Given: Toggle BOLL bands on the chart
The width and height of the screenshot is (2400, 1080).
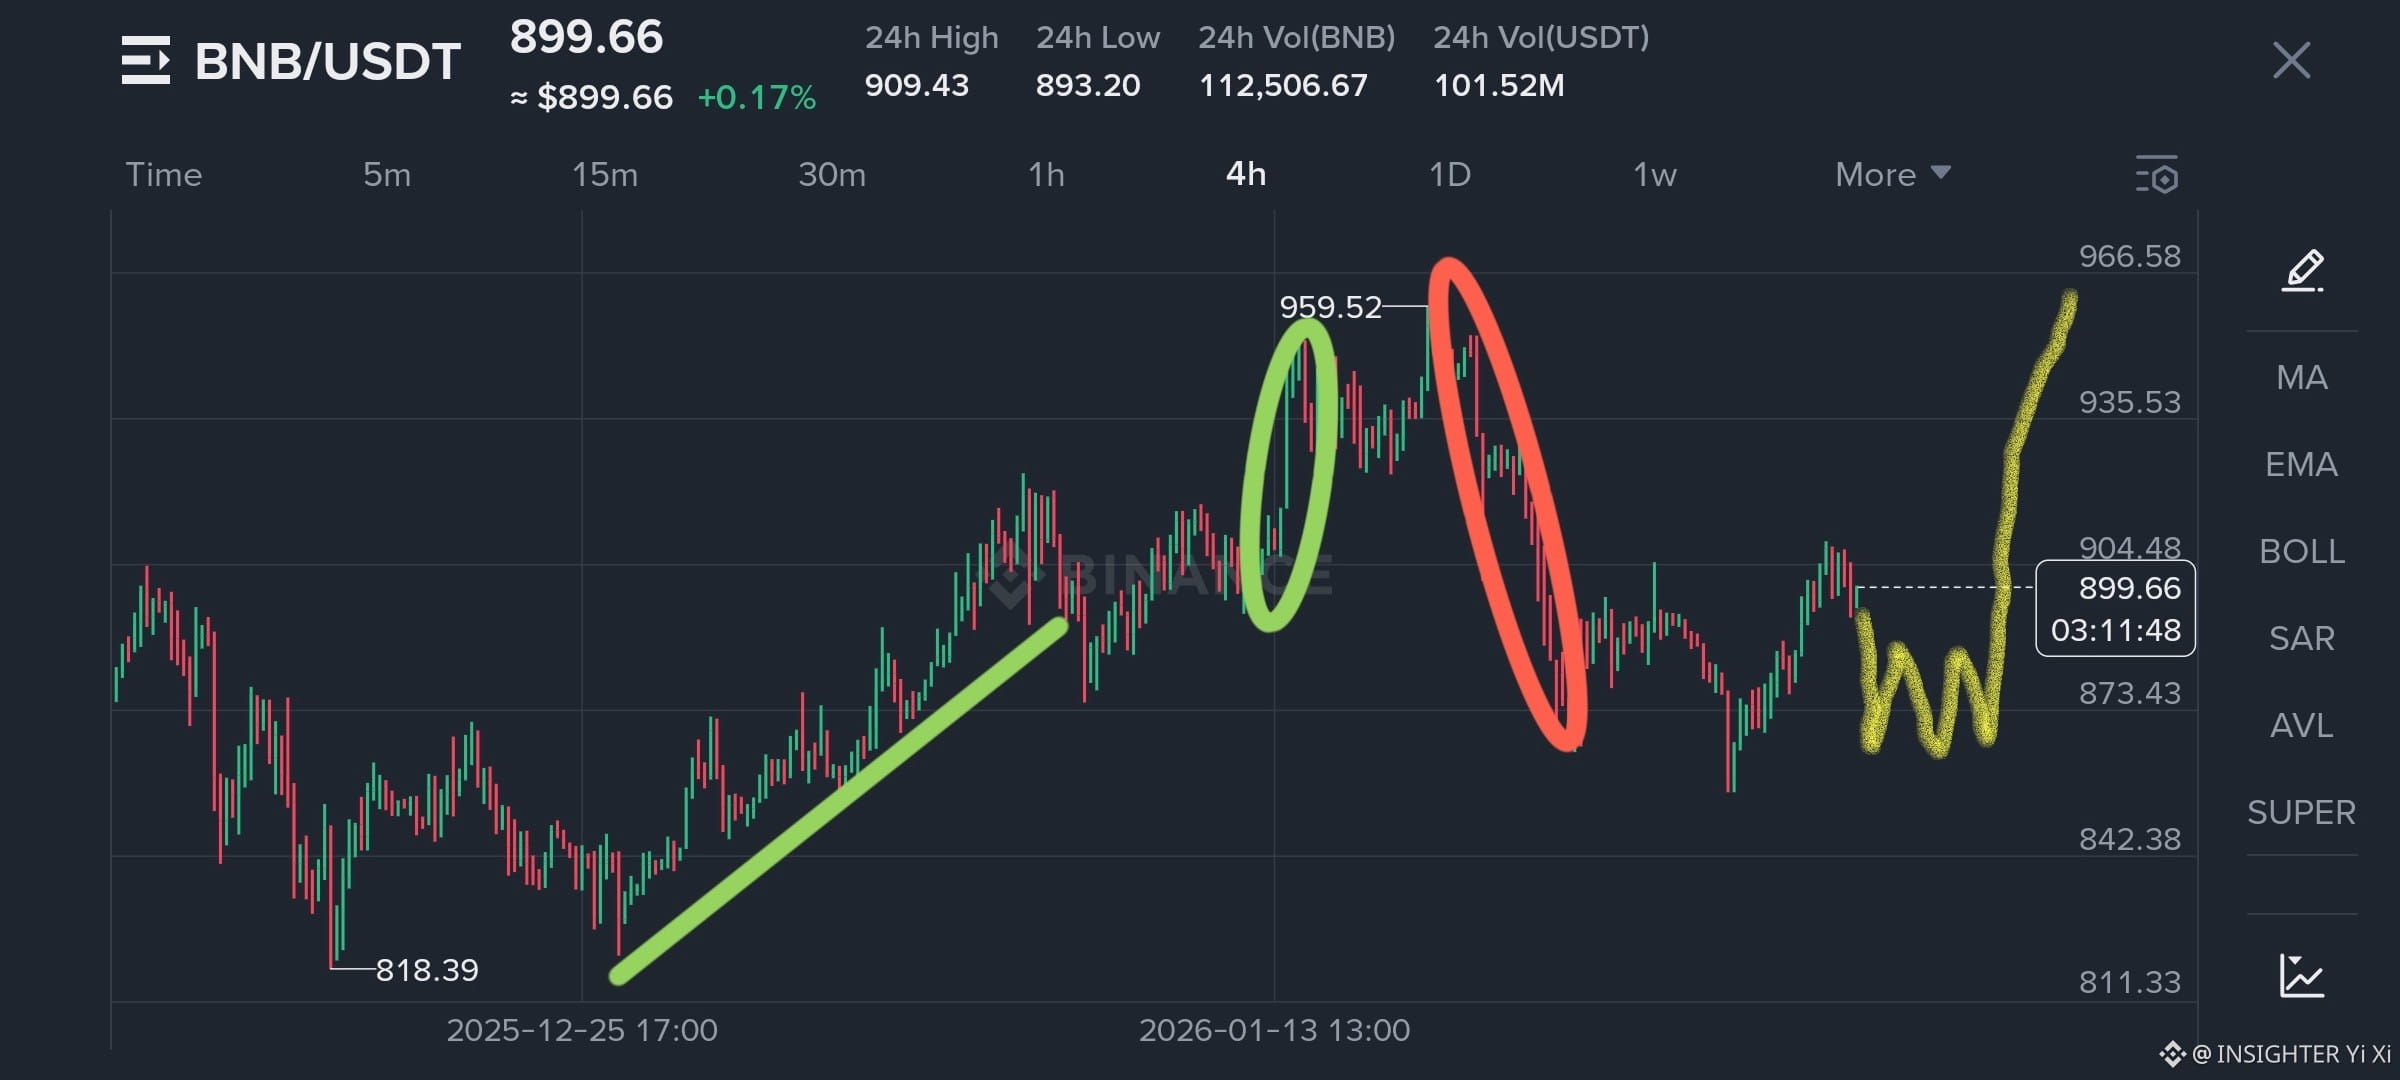Looking at the screenshot, I should [x=2301, y=551].
